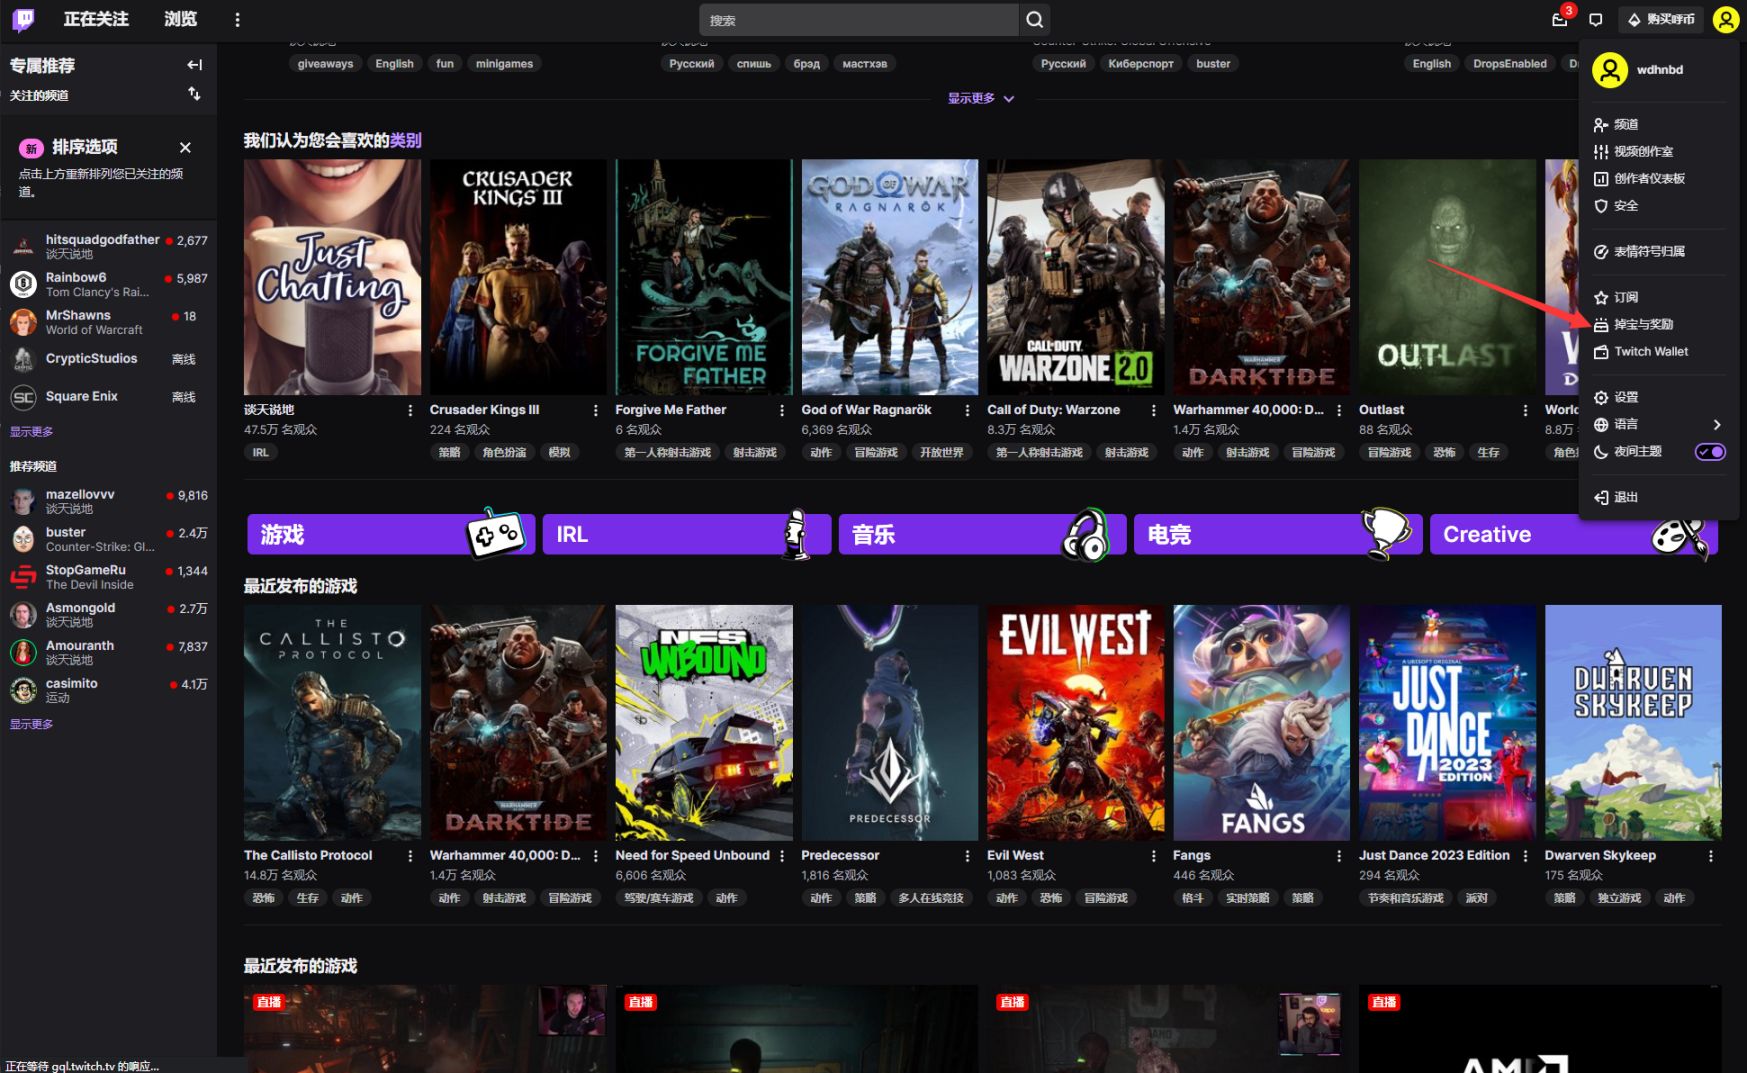Open the Just Chatting category thumbnail
Image resolution: width=1747 pixels, height=1073 pixels.
coord(332,277)
